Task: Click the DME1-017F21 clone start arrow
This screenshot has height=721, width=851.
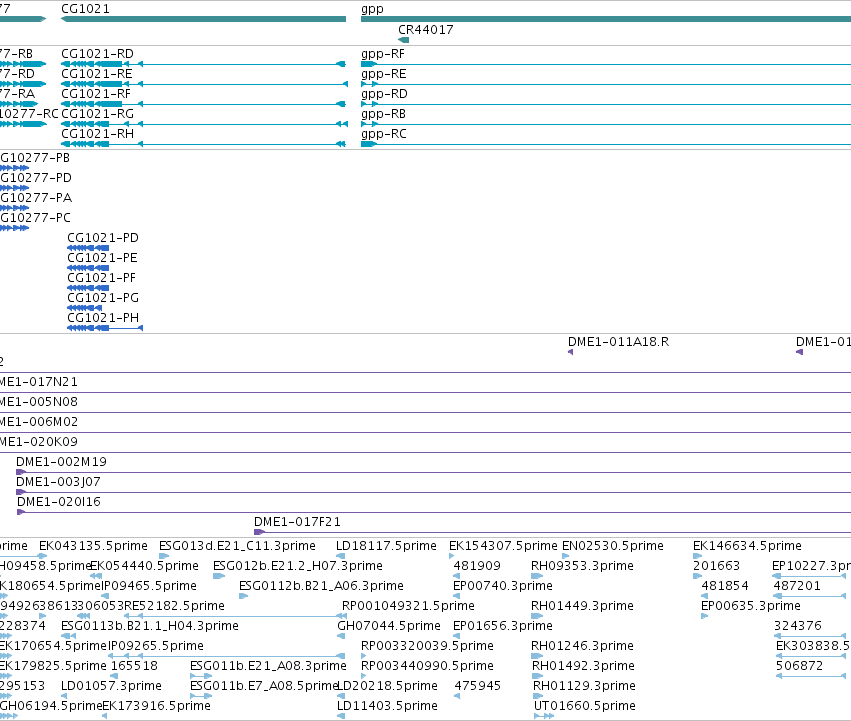Action: click(259, 532)
